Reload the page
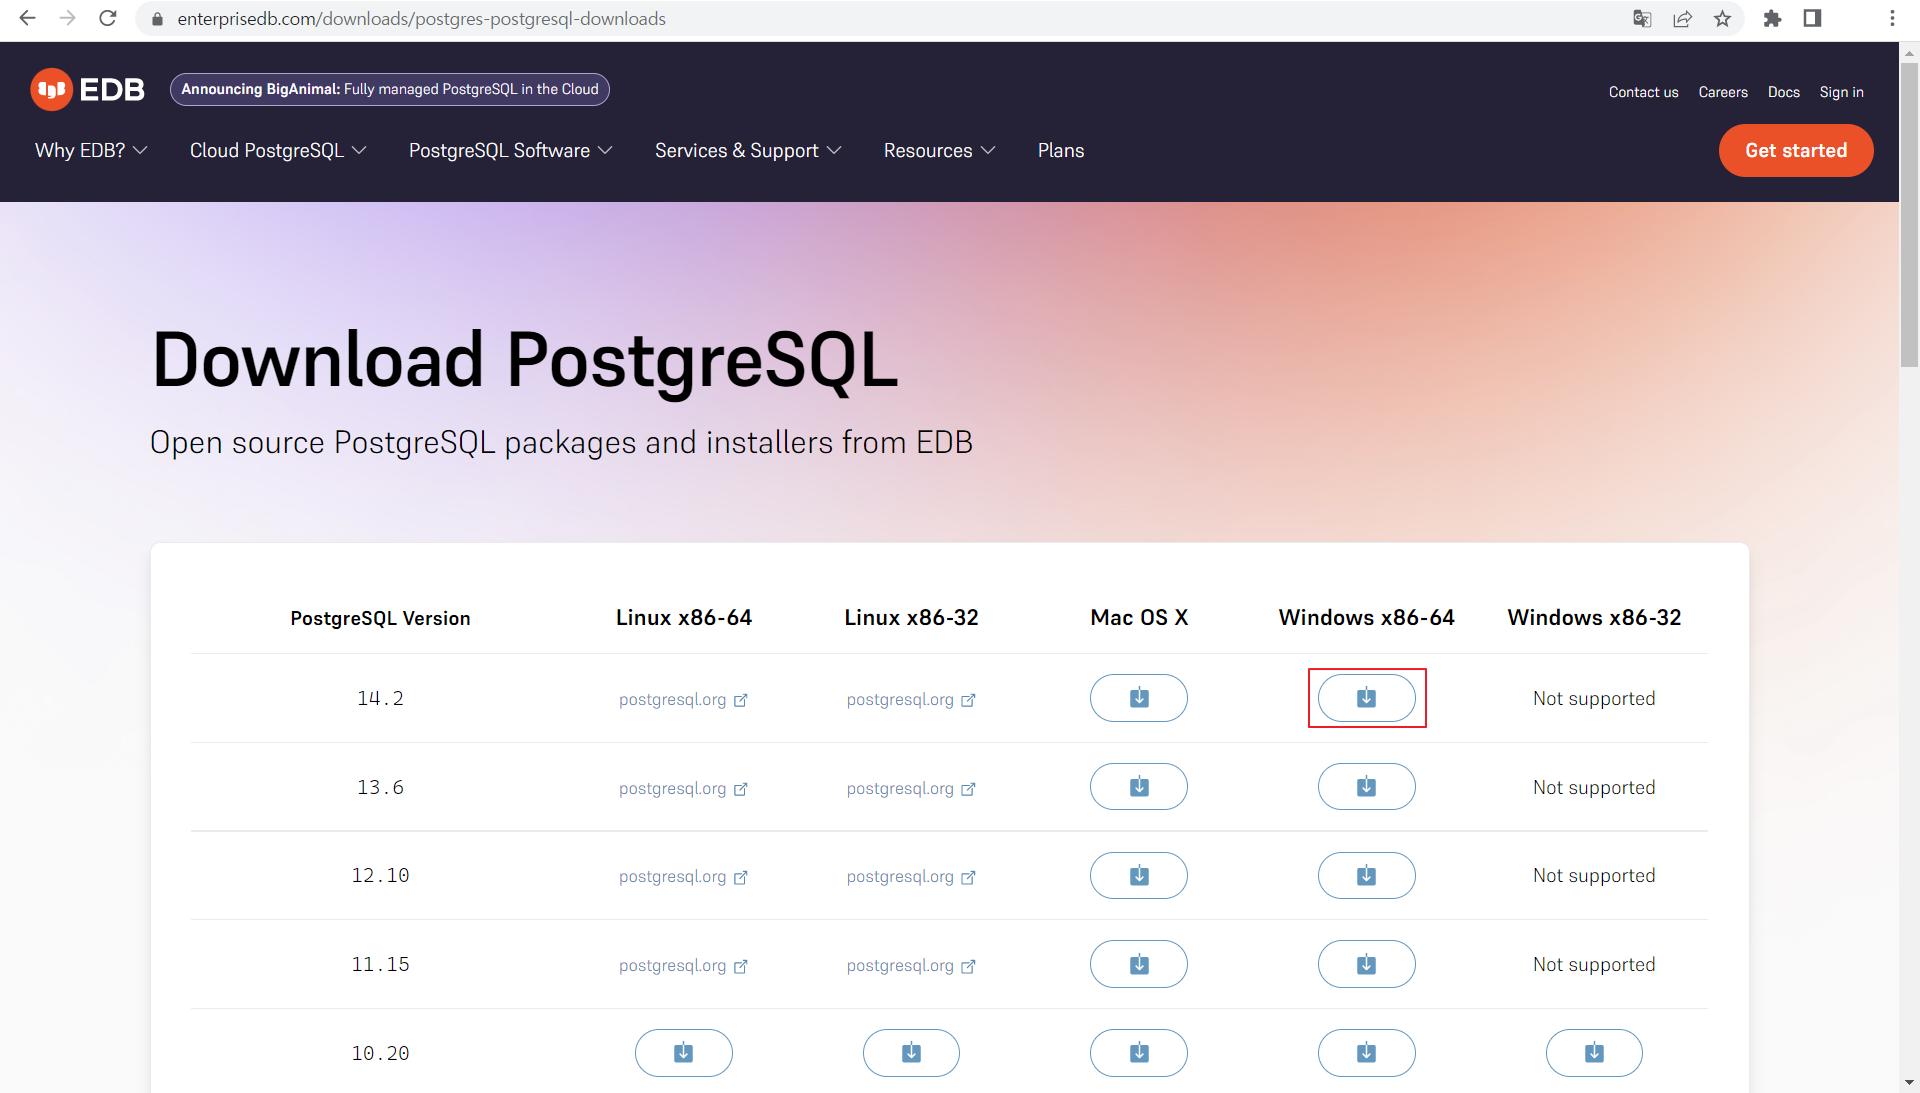Screen dimensions: 1920x1093 point(108,19)
